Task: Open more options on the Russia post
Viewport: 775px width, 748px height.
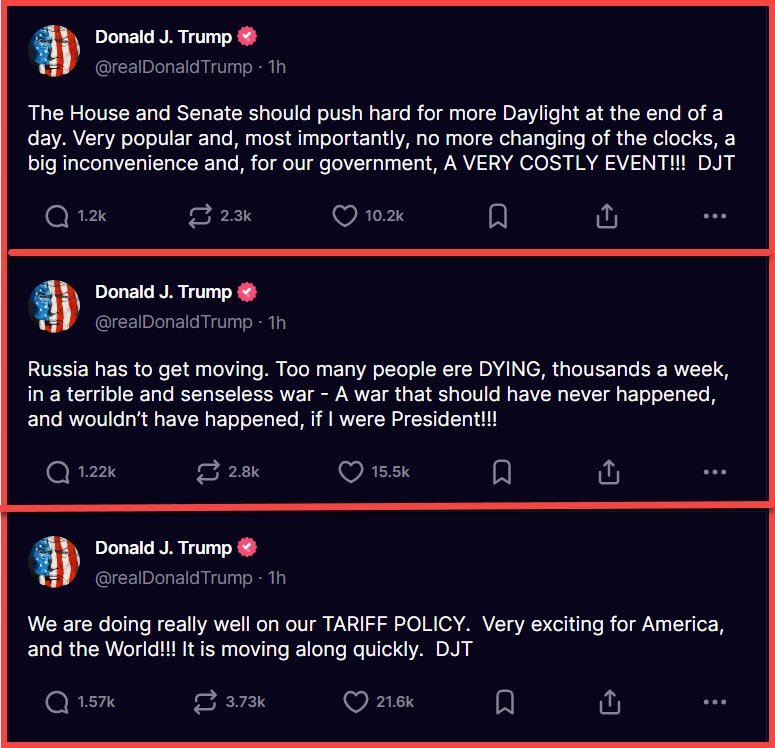Action: (x=714, y=472)
